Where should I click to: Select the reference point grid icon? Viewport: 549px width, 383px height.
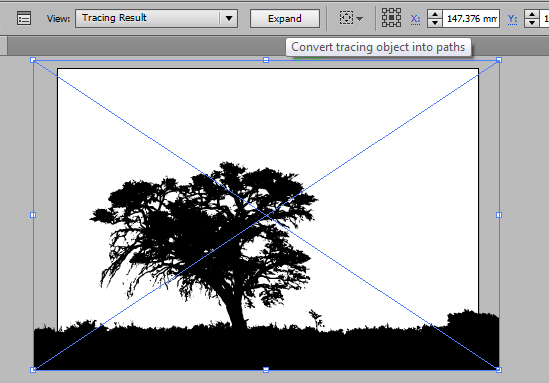(391, 18)
